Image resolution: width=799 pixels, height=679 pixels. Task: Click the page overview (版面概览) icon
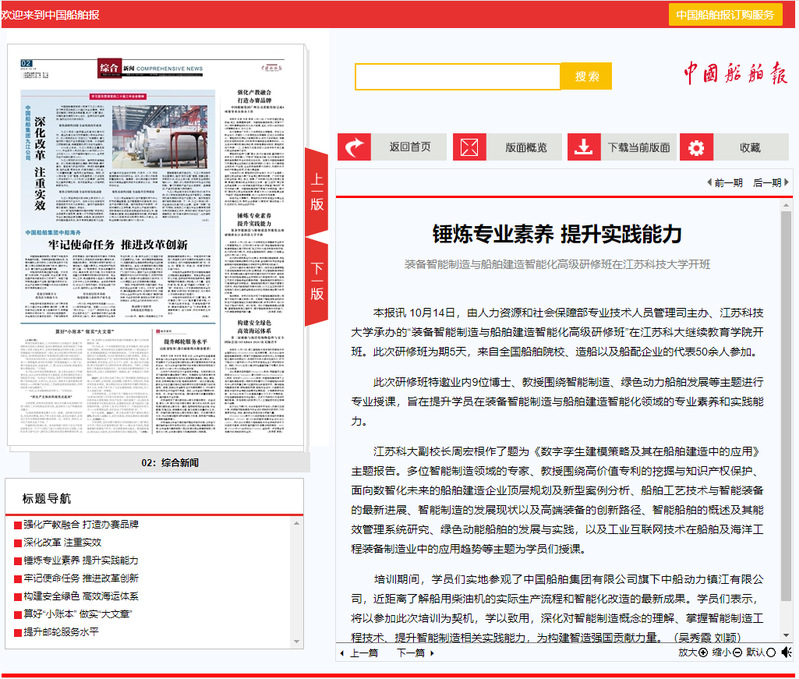point(468,147)
